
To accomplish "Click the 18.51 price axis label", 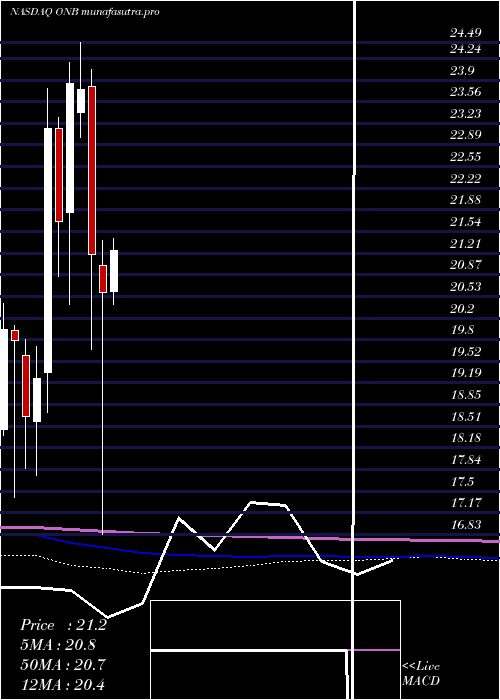I will click(465, 417).
